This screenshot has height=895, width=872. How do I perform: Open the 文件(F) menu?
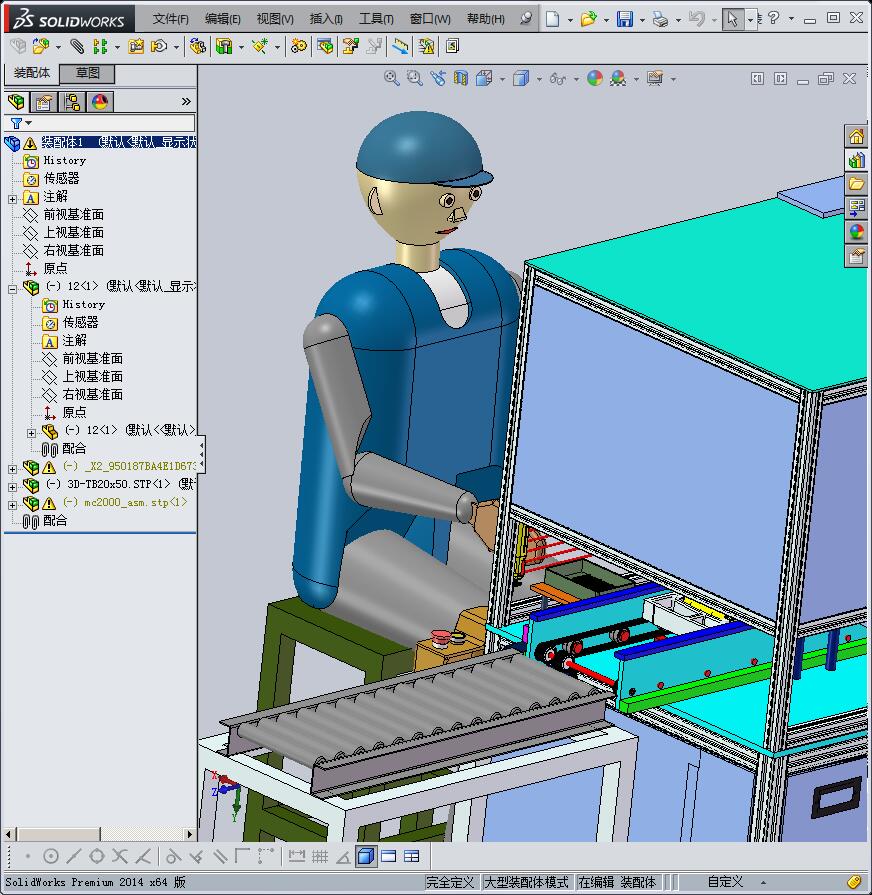170,19
